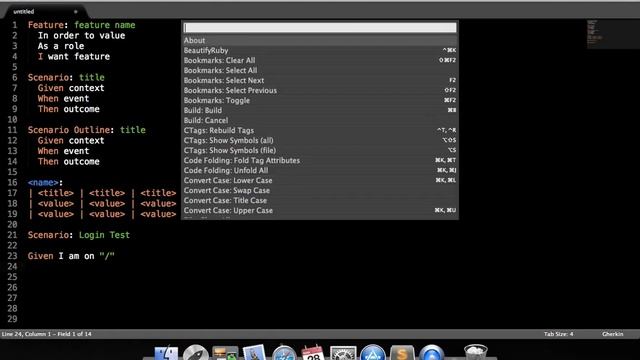The width and height of the screenshot is (640, 360).
Task: Open Mission Control icon in dock
Action: coord(225,353)
